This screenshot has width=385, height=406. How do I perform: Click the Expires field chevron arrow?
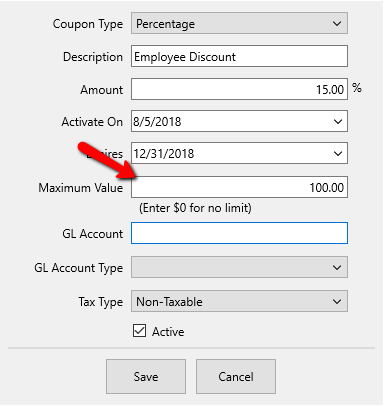338,153
